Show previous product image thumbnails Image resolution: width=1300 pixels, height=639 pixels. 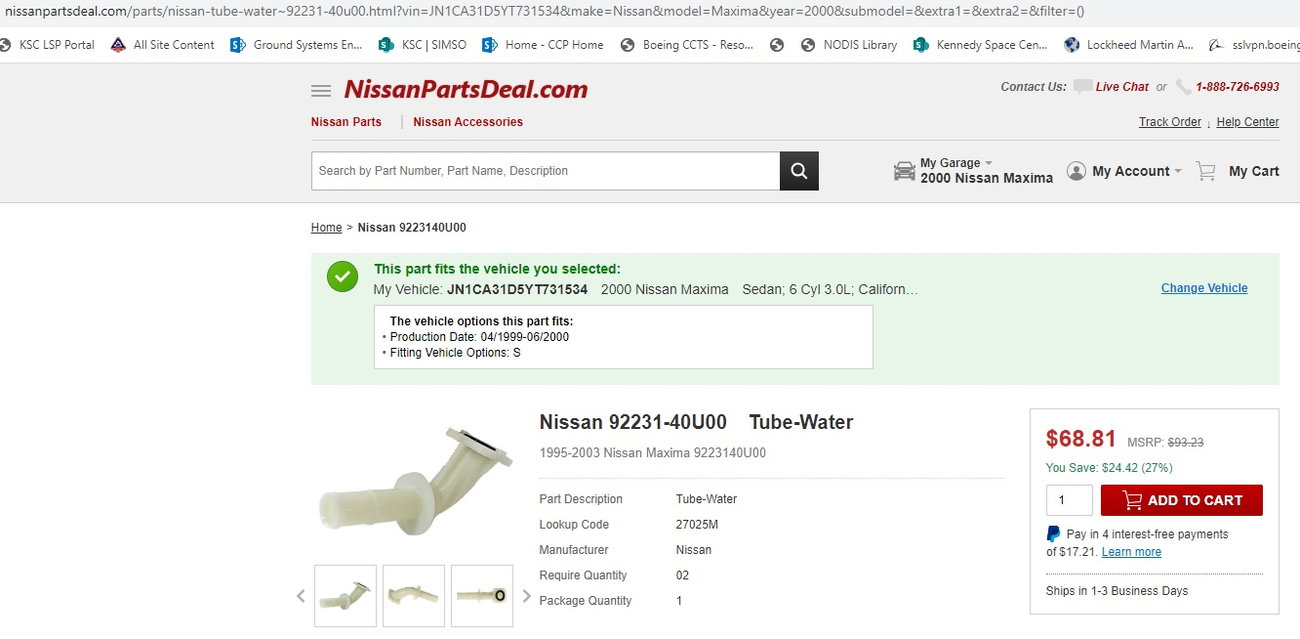click(x=300, y=596)
